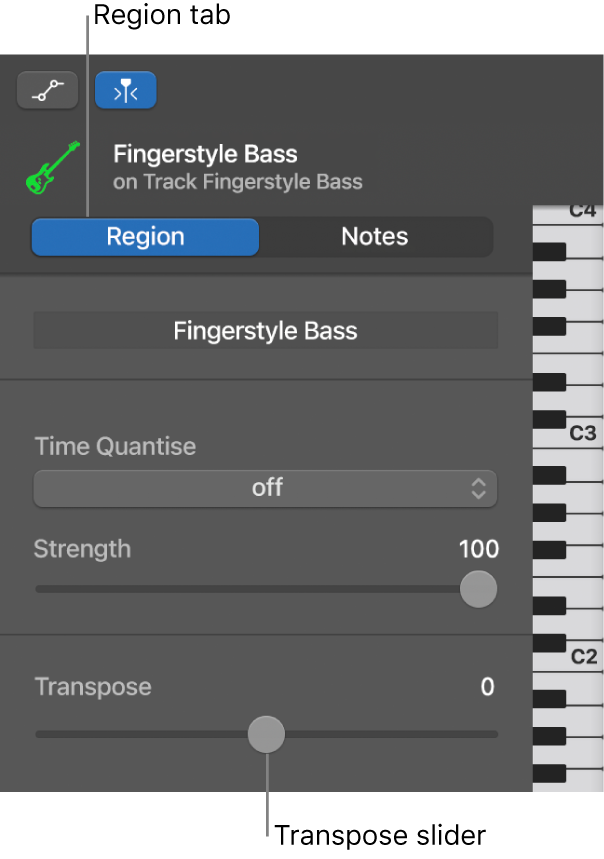Select the Region tab
This screenshot has height=859, width=604.
pos(144,236)
